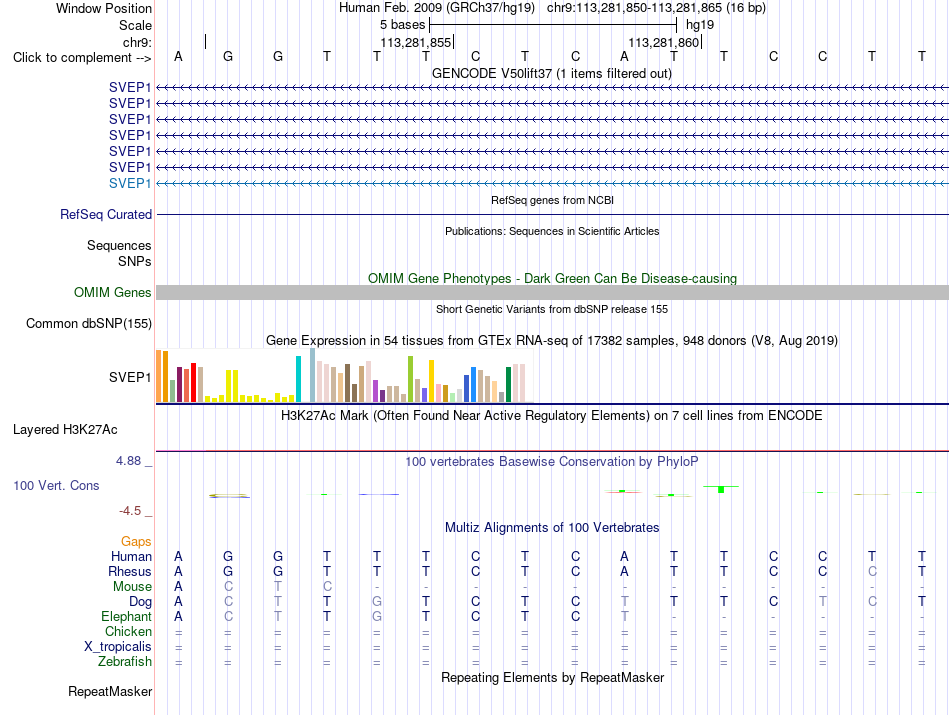Click the orange Gaps label
This screenshot has height=715, width=950.
(x=136, y=541)
